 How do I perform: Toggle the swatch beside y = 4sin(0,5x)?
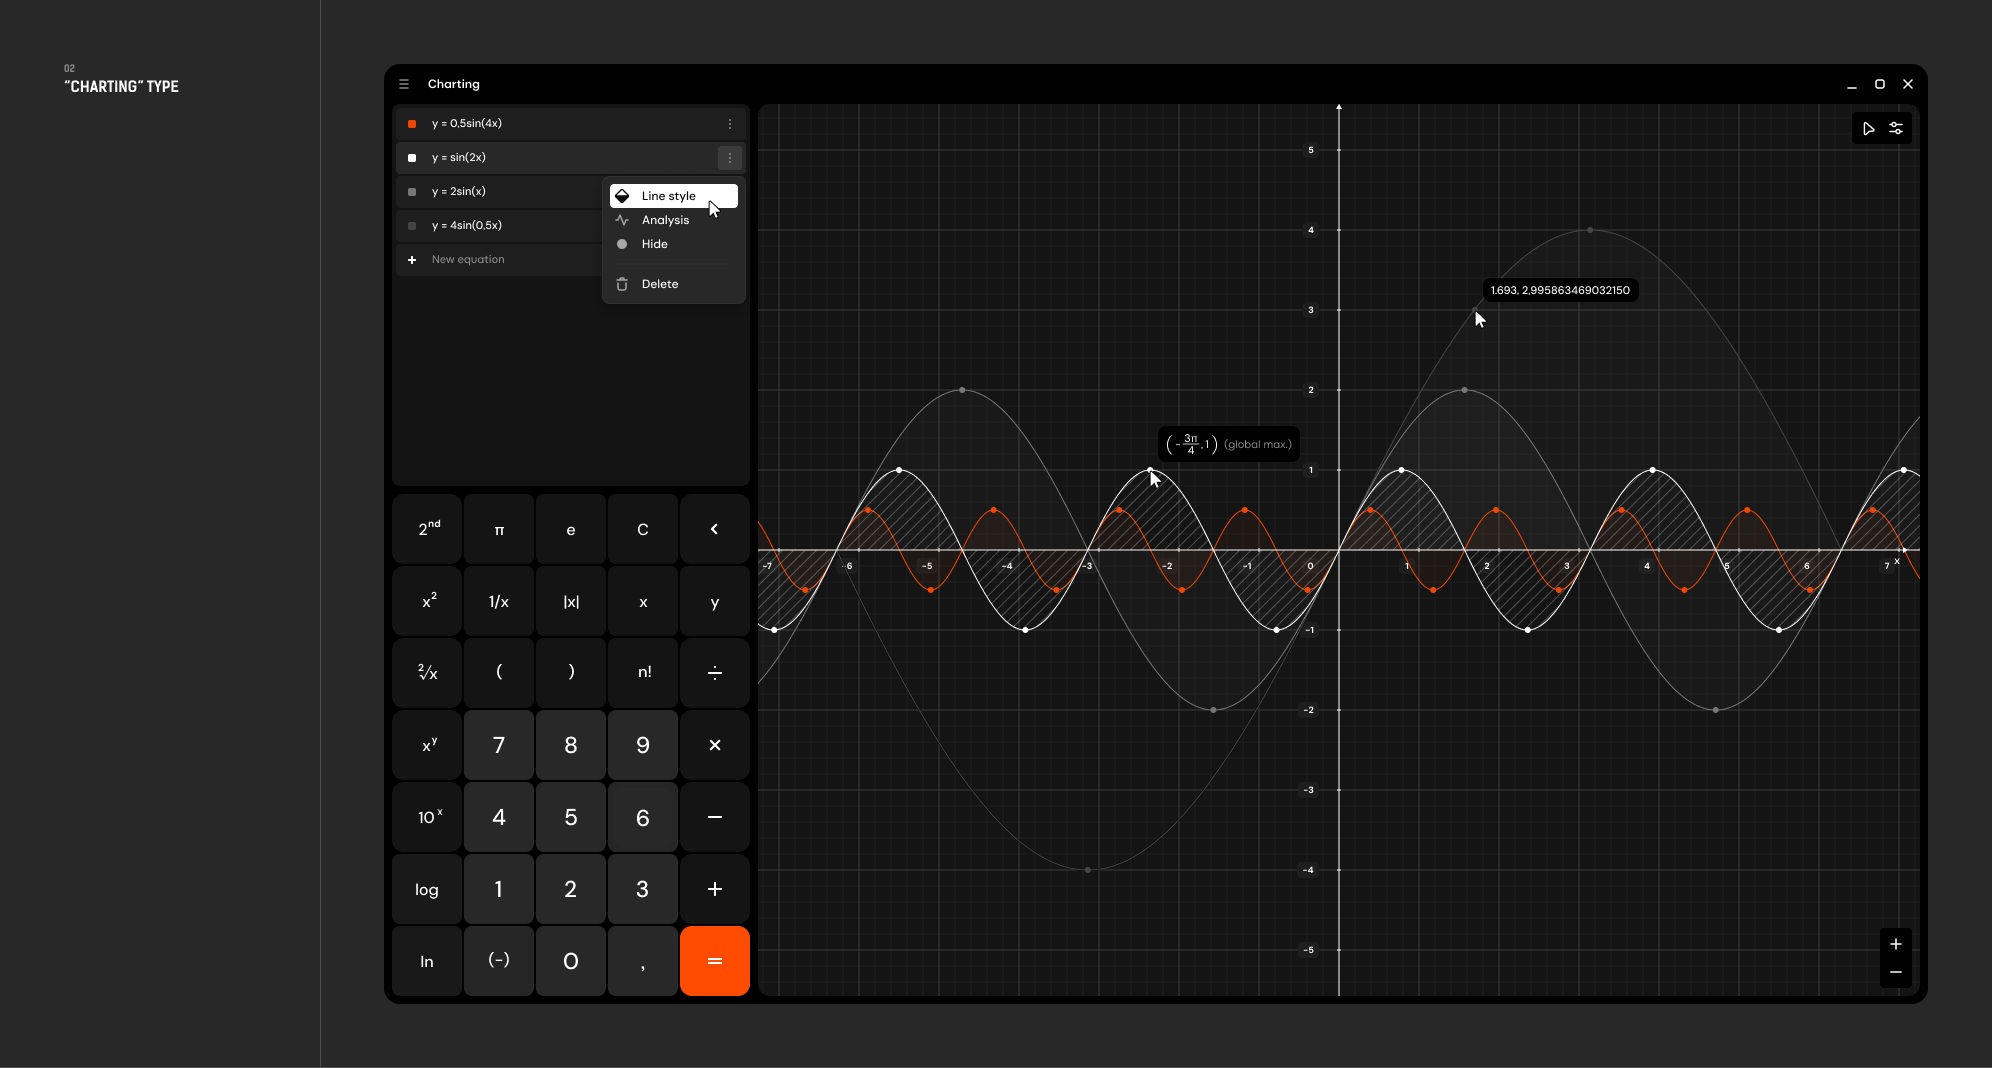click(412, 225)
